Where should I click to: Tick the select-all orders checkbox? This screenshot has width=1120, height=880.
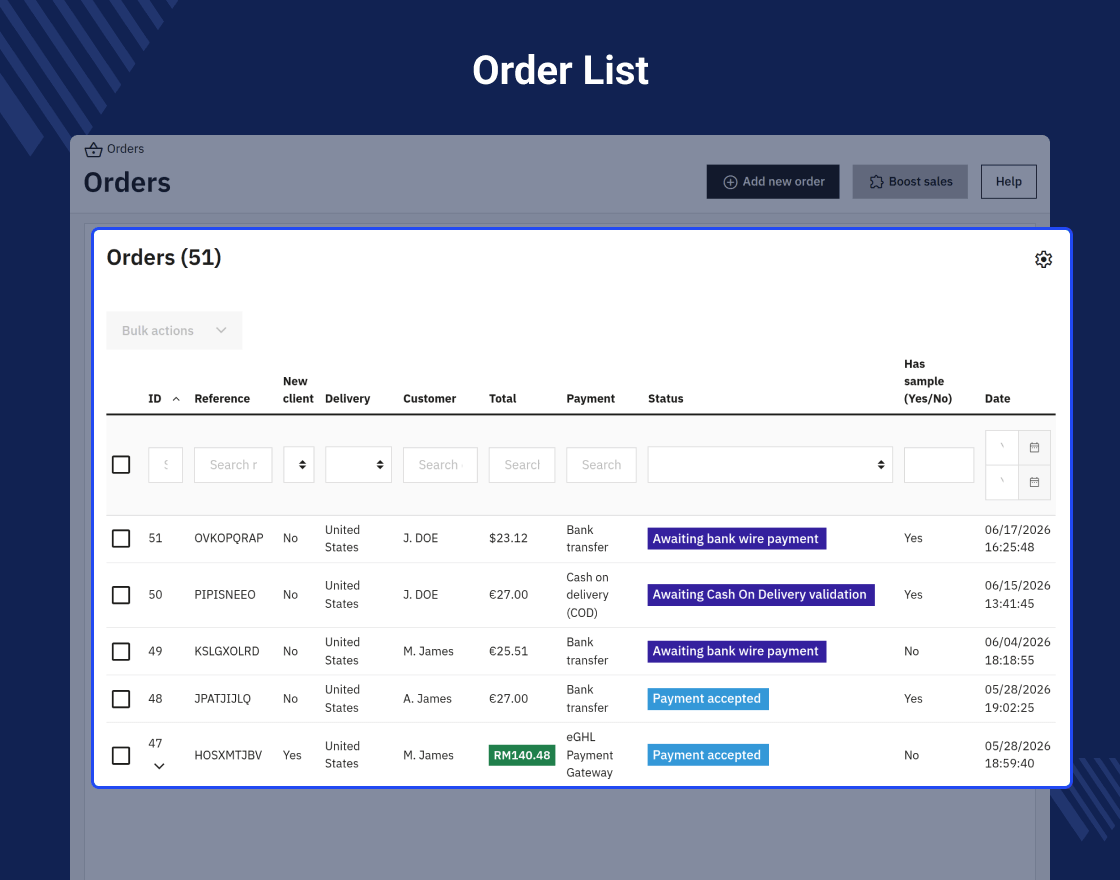point(121,465)
